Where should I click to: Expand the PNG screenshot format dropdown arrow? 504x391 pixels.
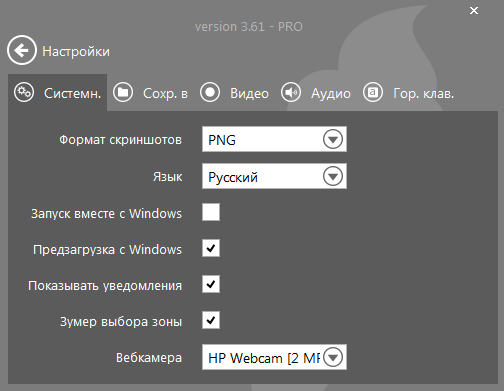click(x=333, y=139)
